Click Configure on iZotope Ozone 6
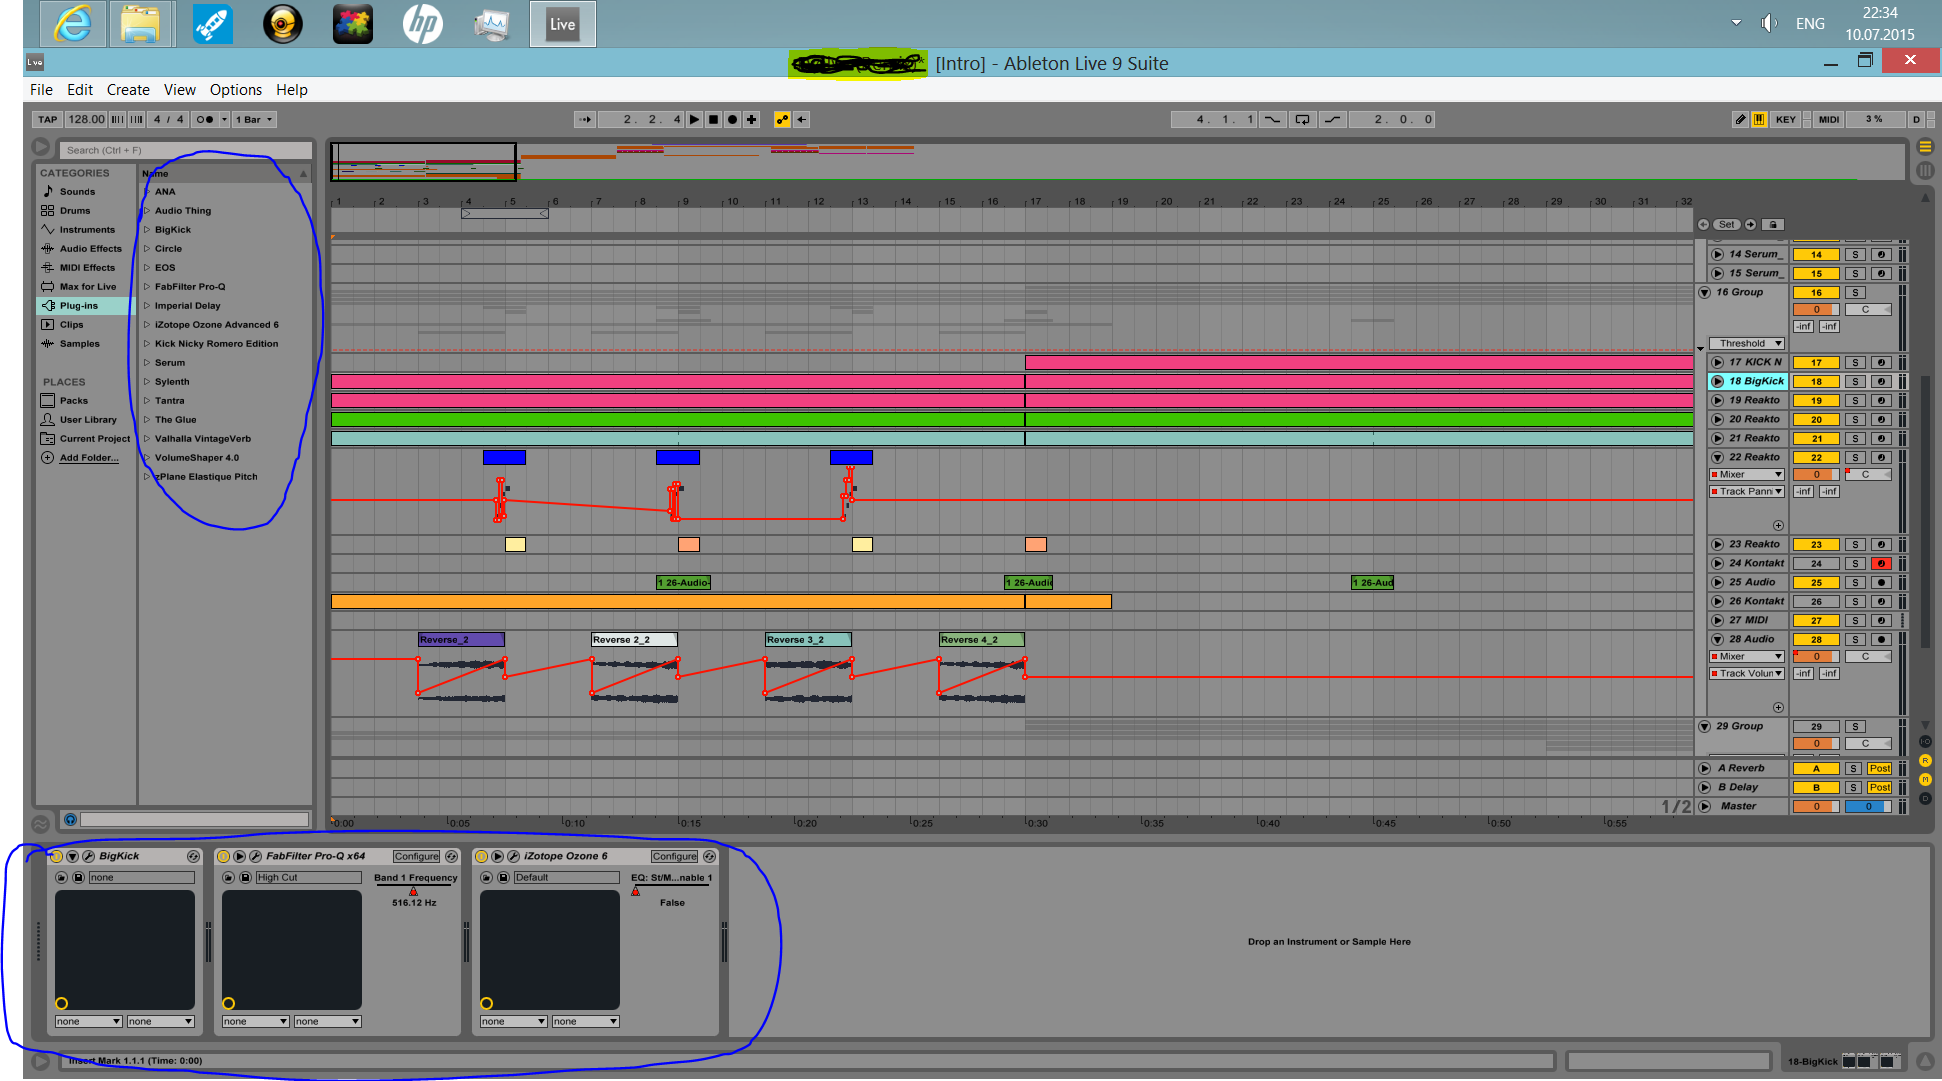Viewport: 1942px width, 1081px height. 674,856
